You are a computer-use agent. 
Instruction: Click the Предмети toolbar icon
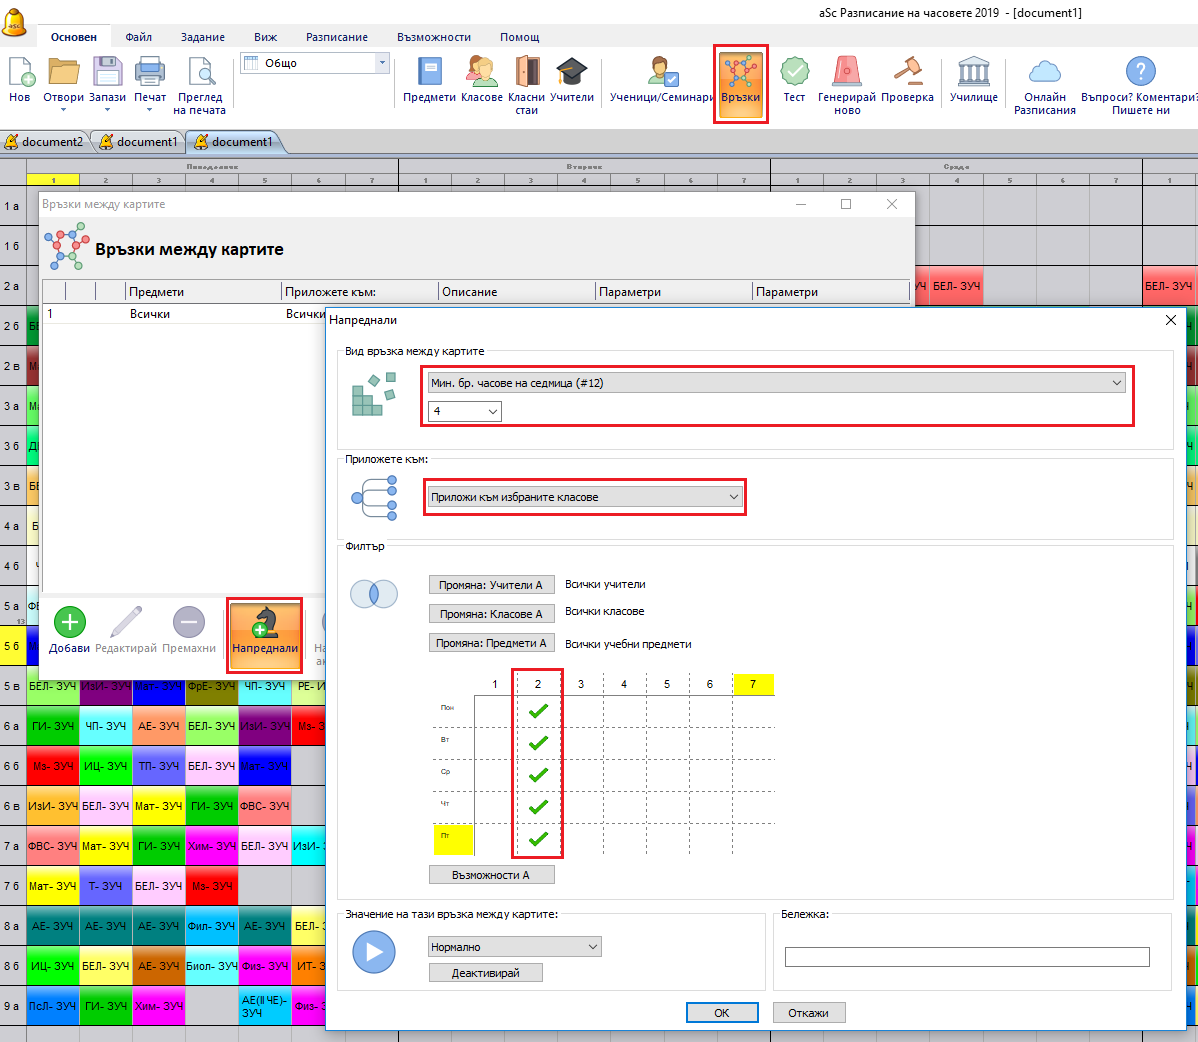(x=429, y=73)
